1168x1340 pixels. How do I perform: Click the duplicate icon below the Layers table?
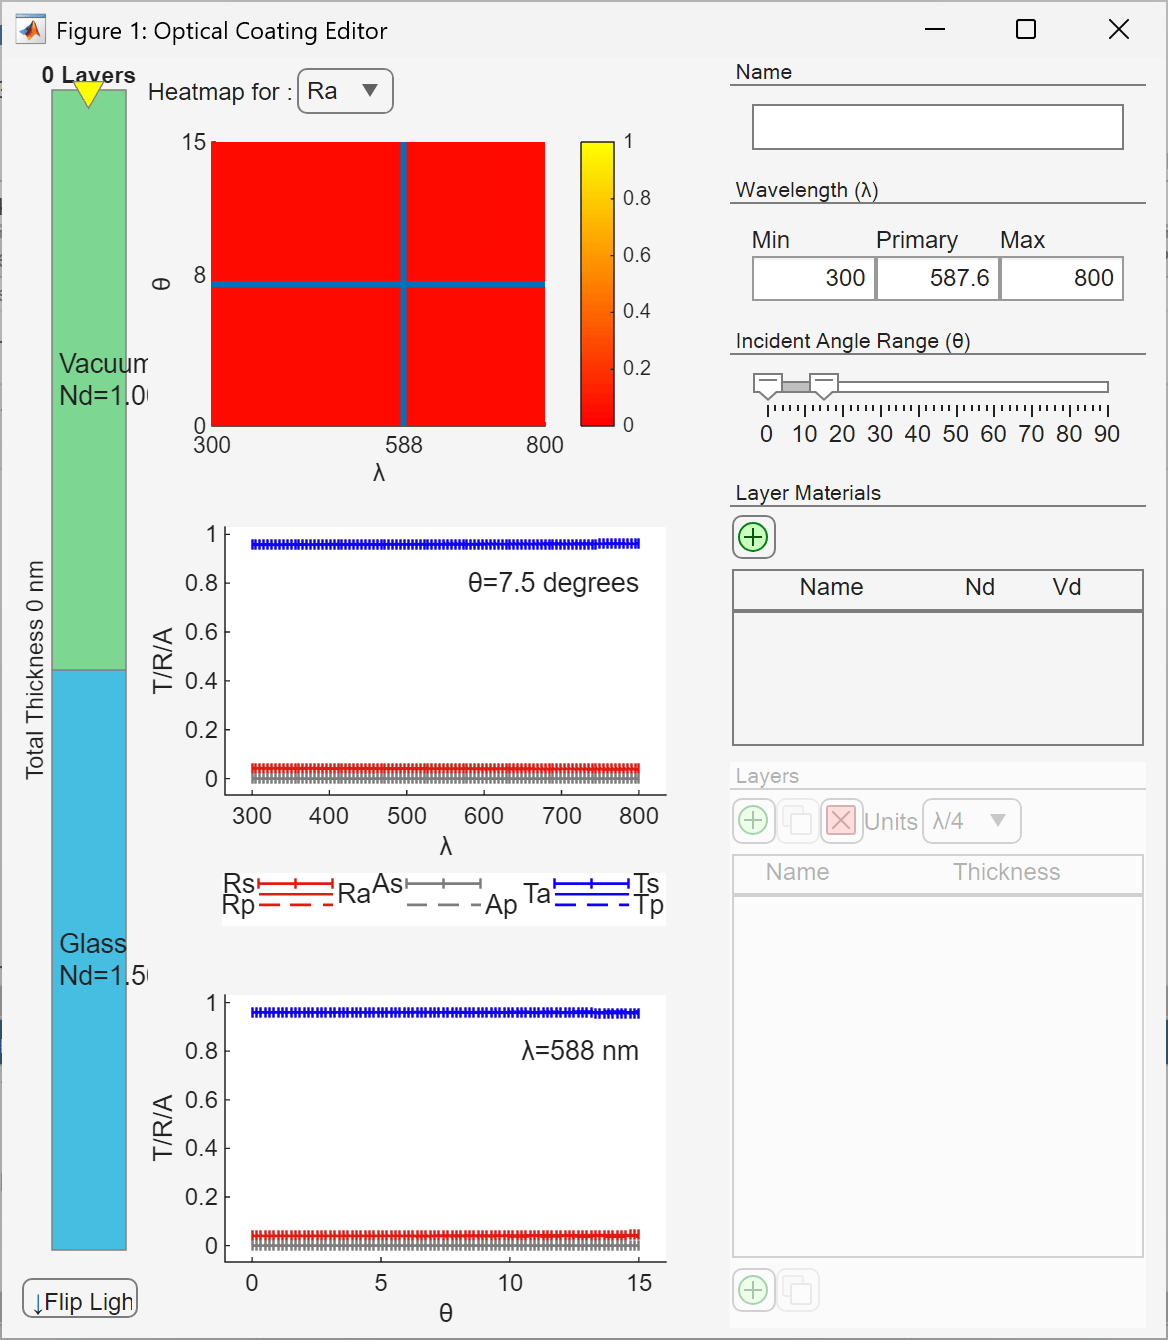click(798, 1290)
